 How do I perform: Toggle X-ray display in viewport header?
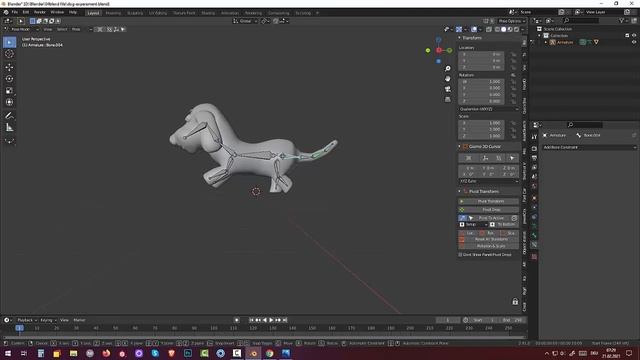[489, 29]
